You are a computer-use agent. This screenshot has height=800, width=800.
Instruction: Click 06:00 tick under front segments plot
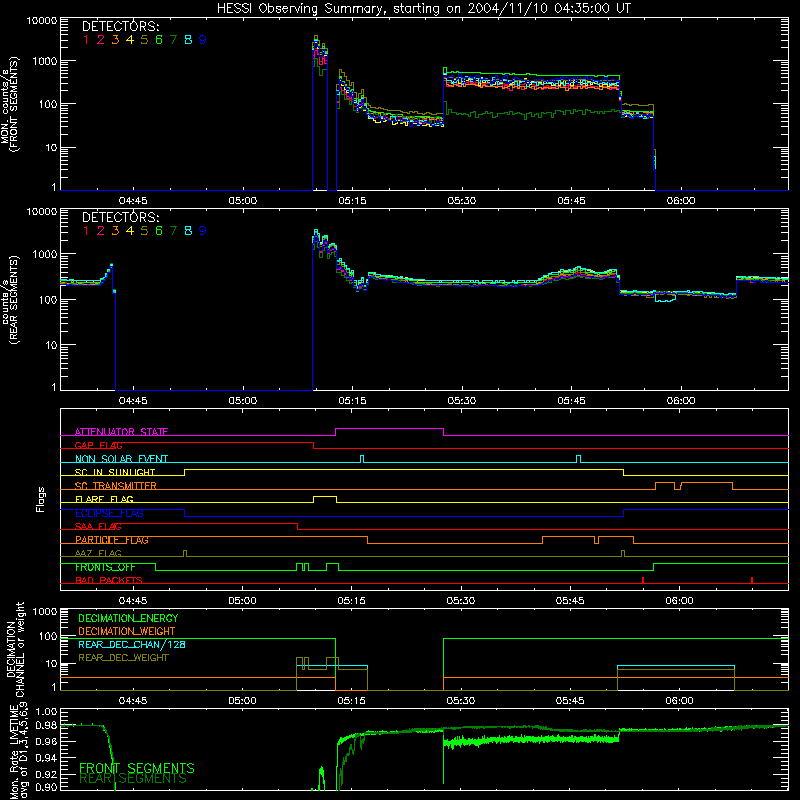point(681,201)
